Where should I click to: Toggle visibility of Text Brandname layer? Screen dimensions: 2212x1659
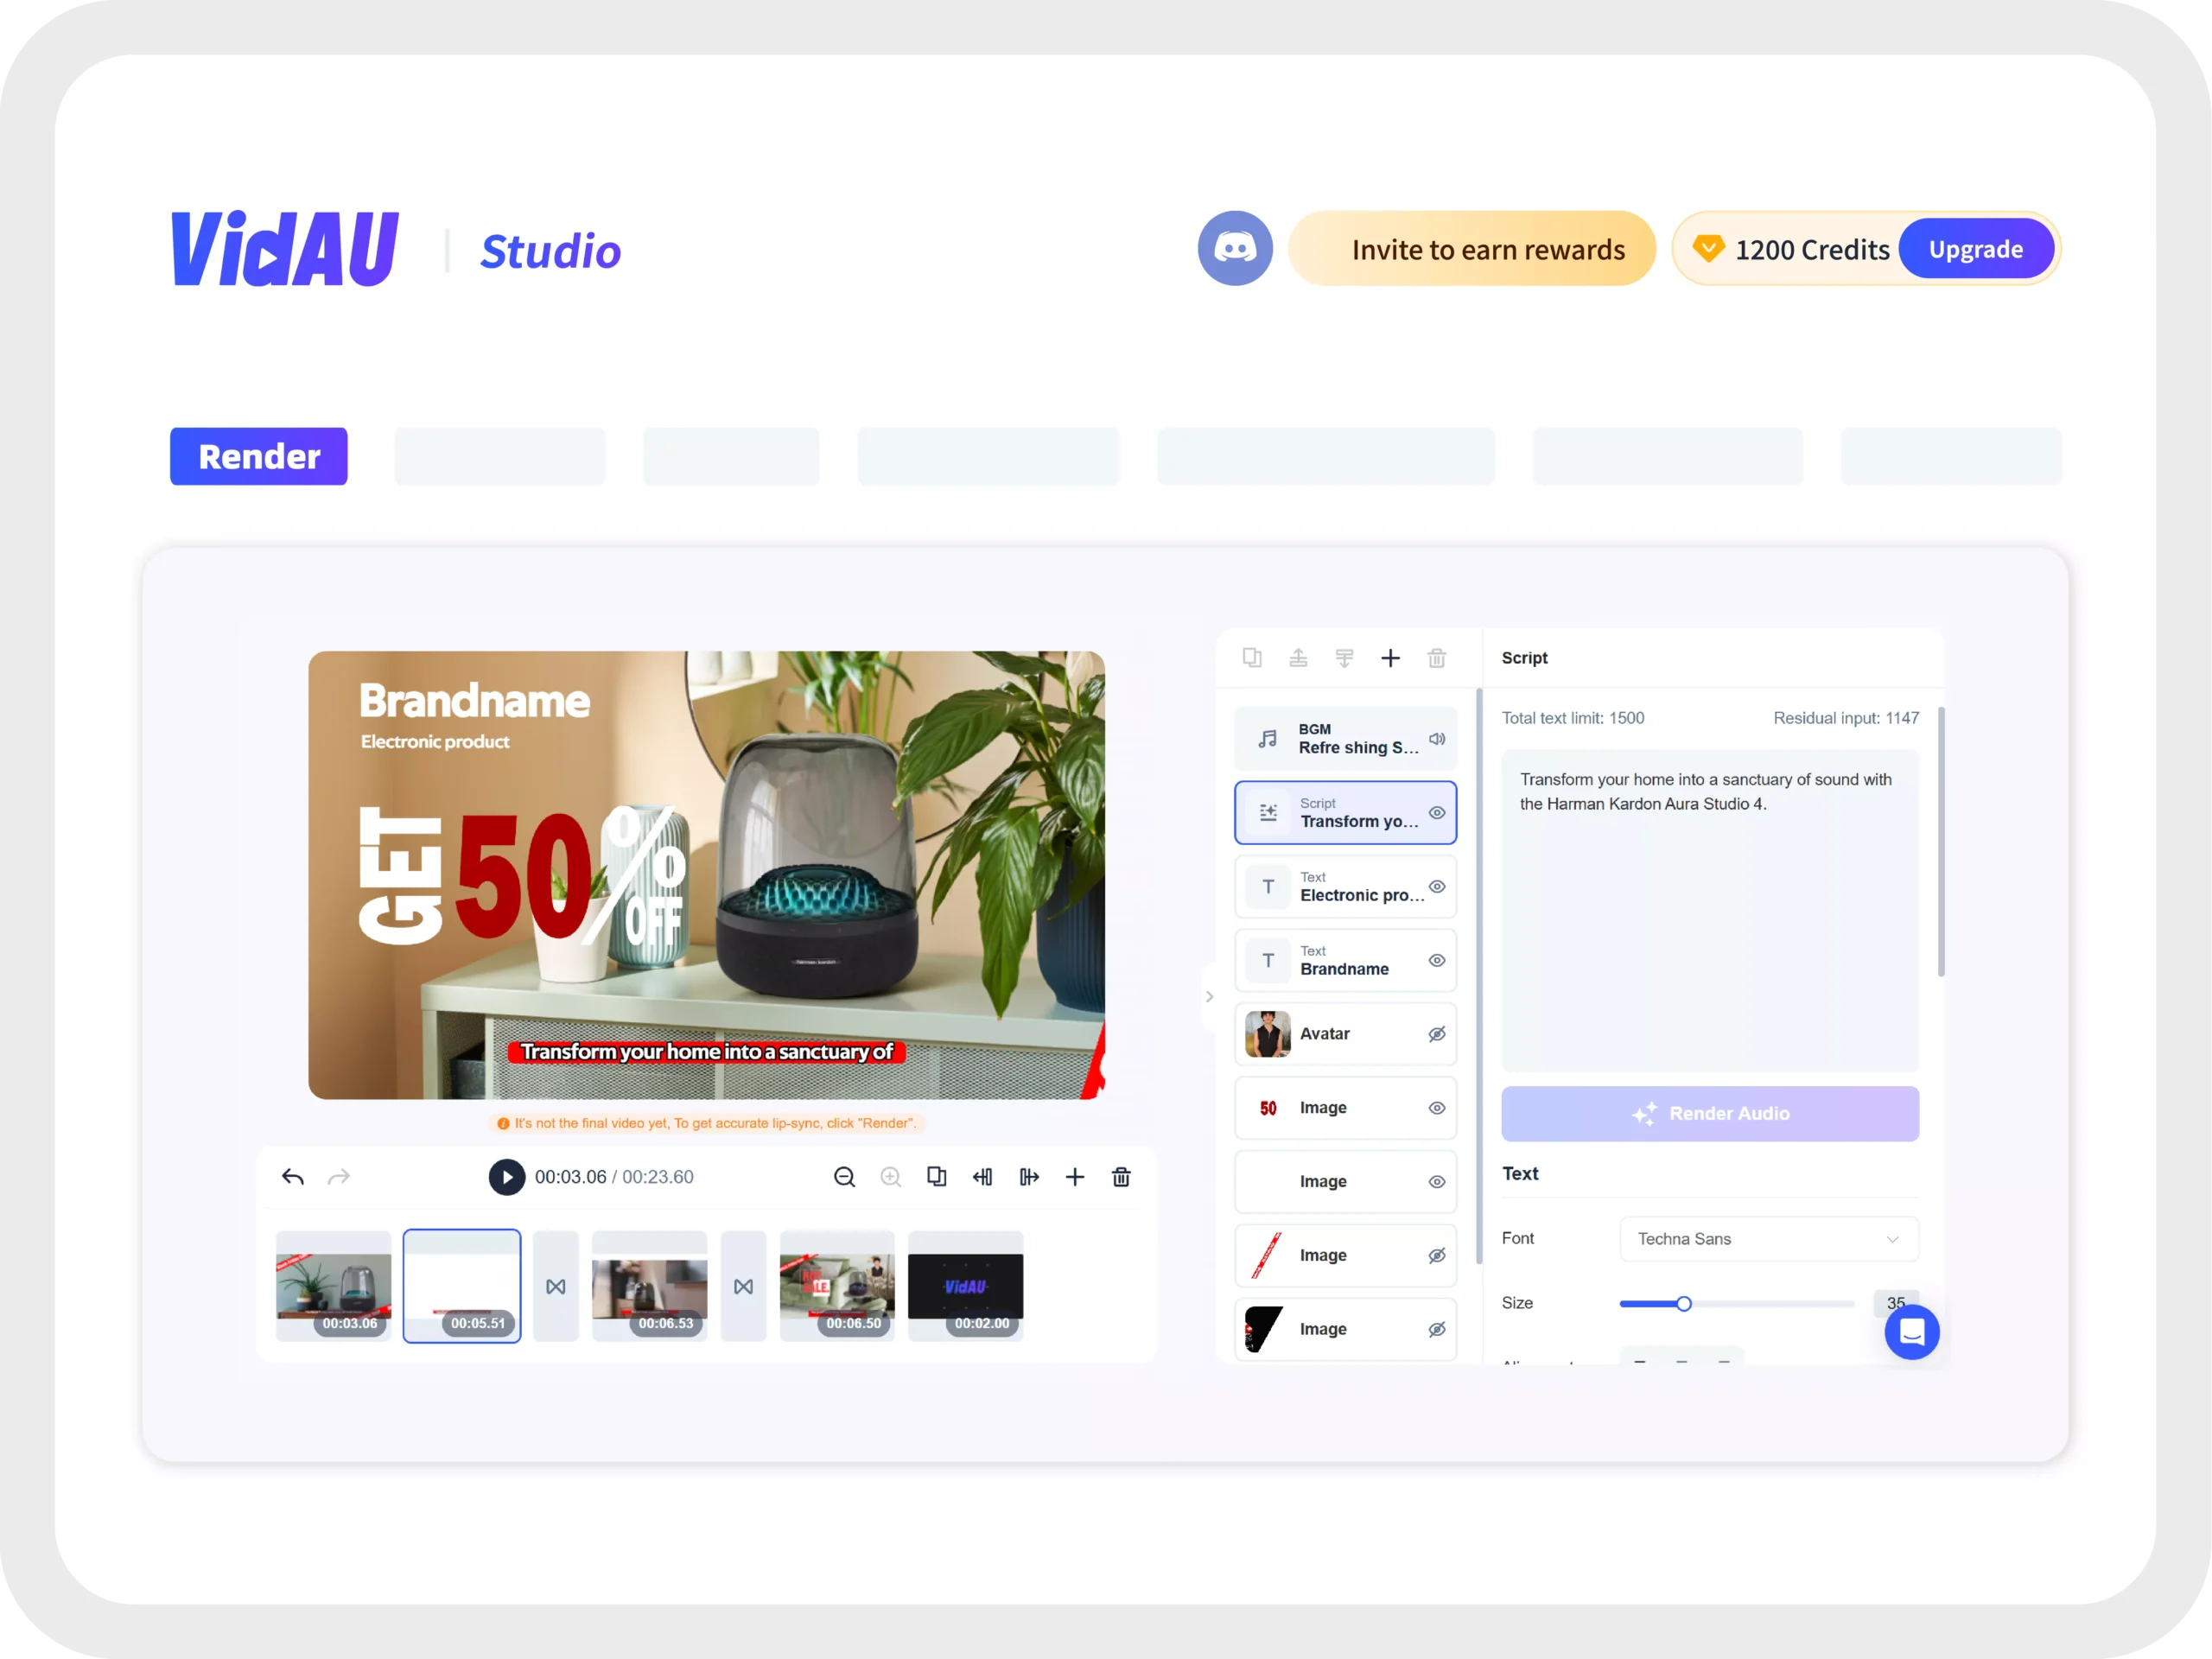coord(1437,960)
